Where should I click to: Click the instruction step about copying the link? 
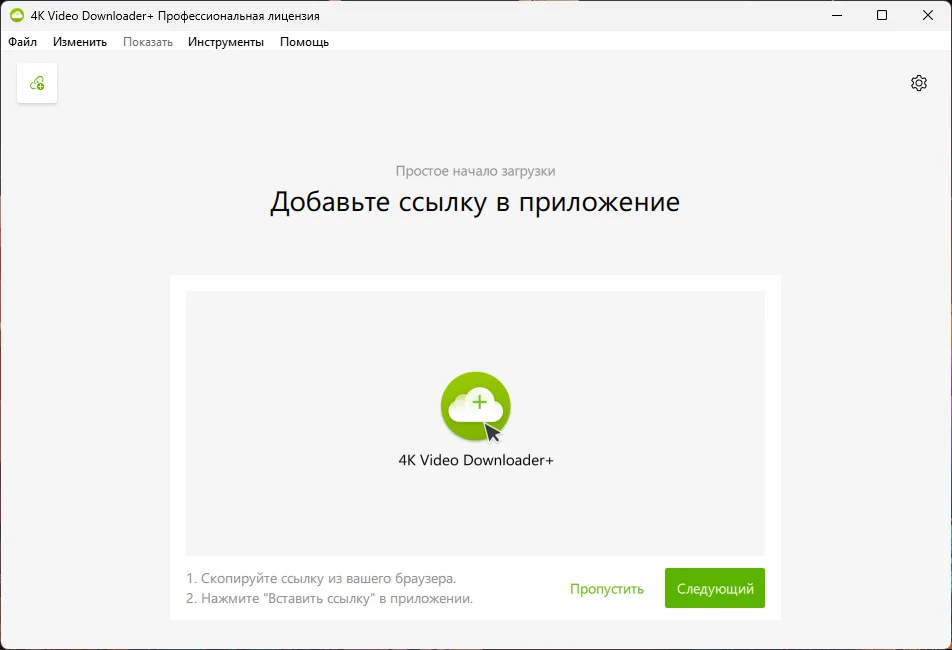[x=321, y=578]
